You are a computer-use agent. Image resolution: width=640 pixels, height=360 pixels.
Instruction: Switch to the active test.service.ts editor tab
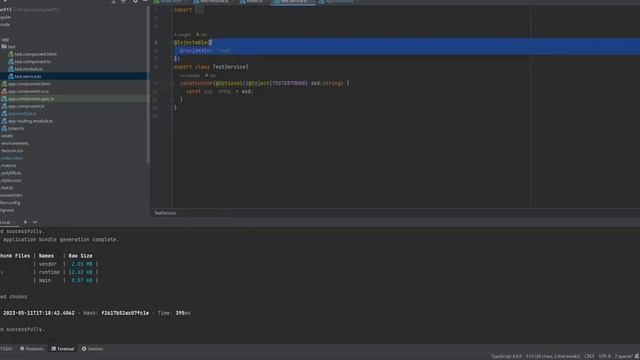pos(293,2)
